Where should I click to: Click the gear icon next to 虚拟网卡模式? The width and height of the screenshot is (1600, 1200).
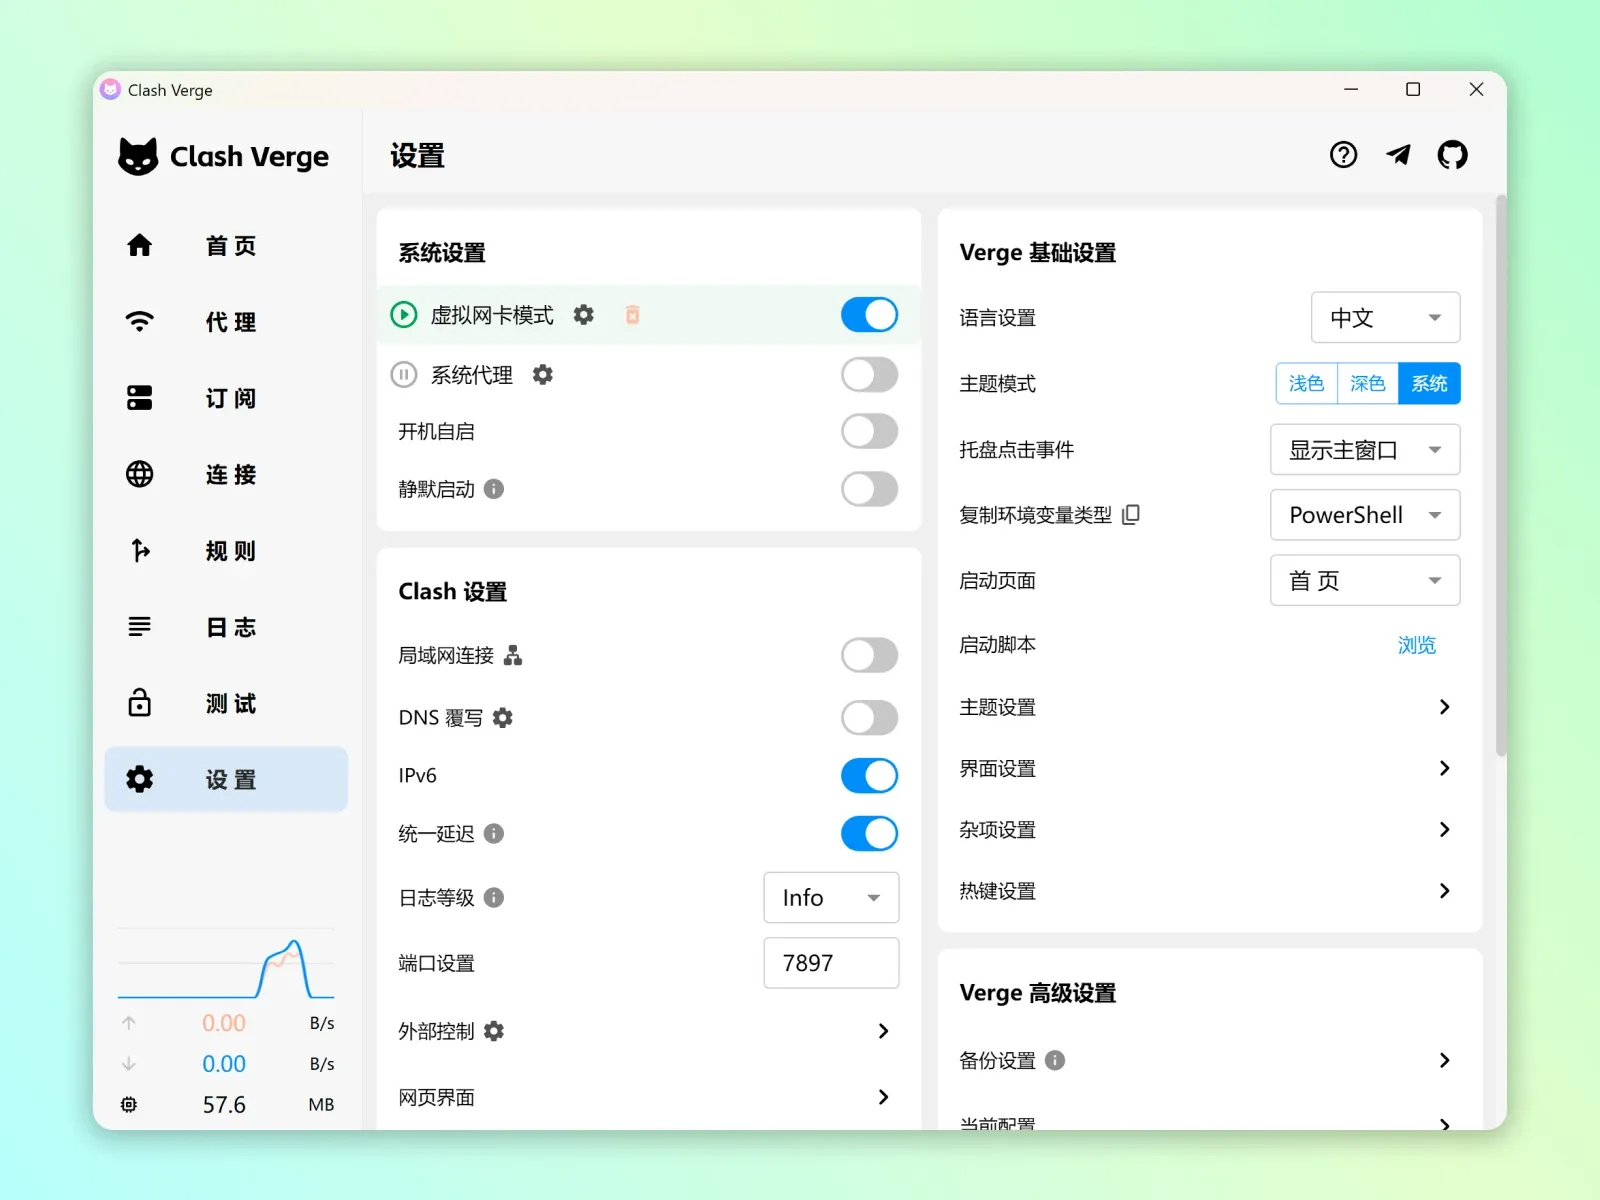pos(583,315)
